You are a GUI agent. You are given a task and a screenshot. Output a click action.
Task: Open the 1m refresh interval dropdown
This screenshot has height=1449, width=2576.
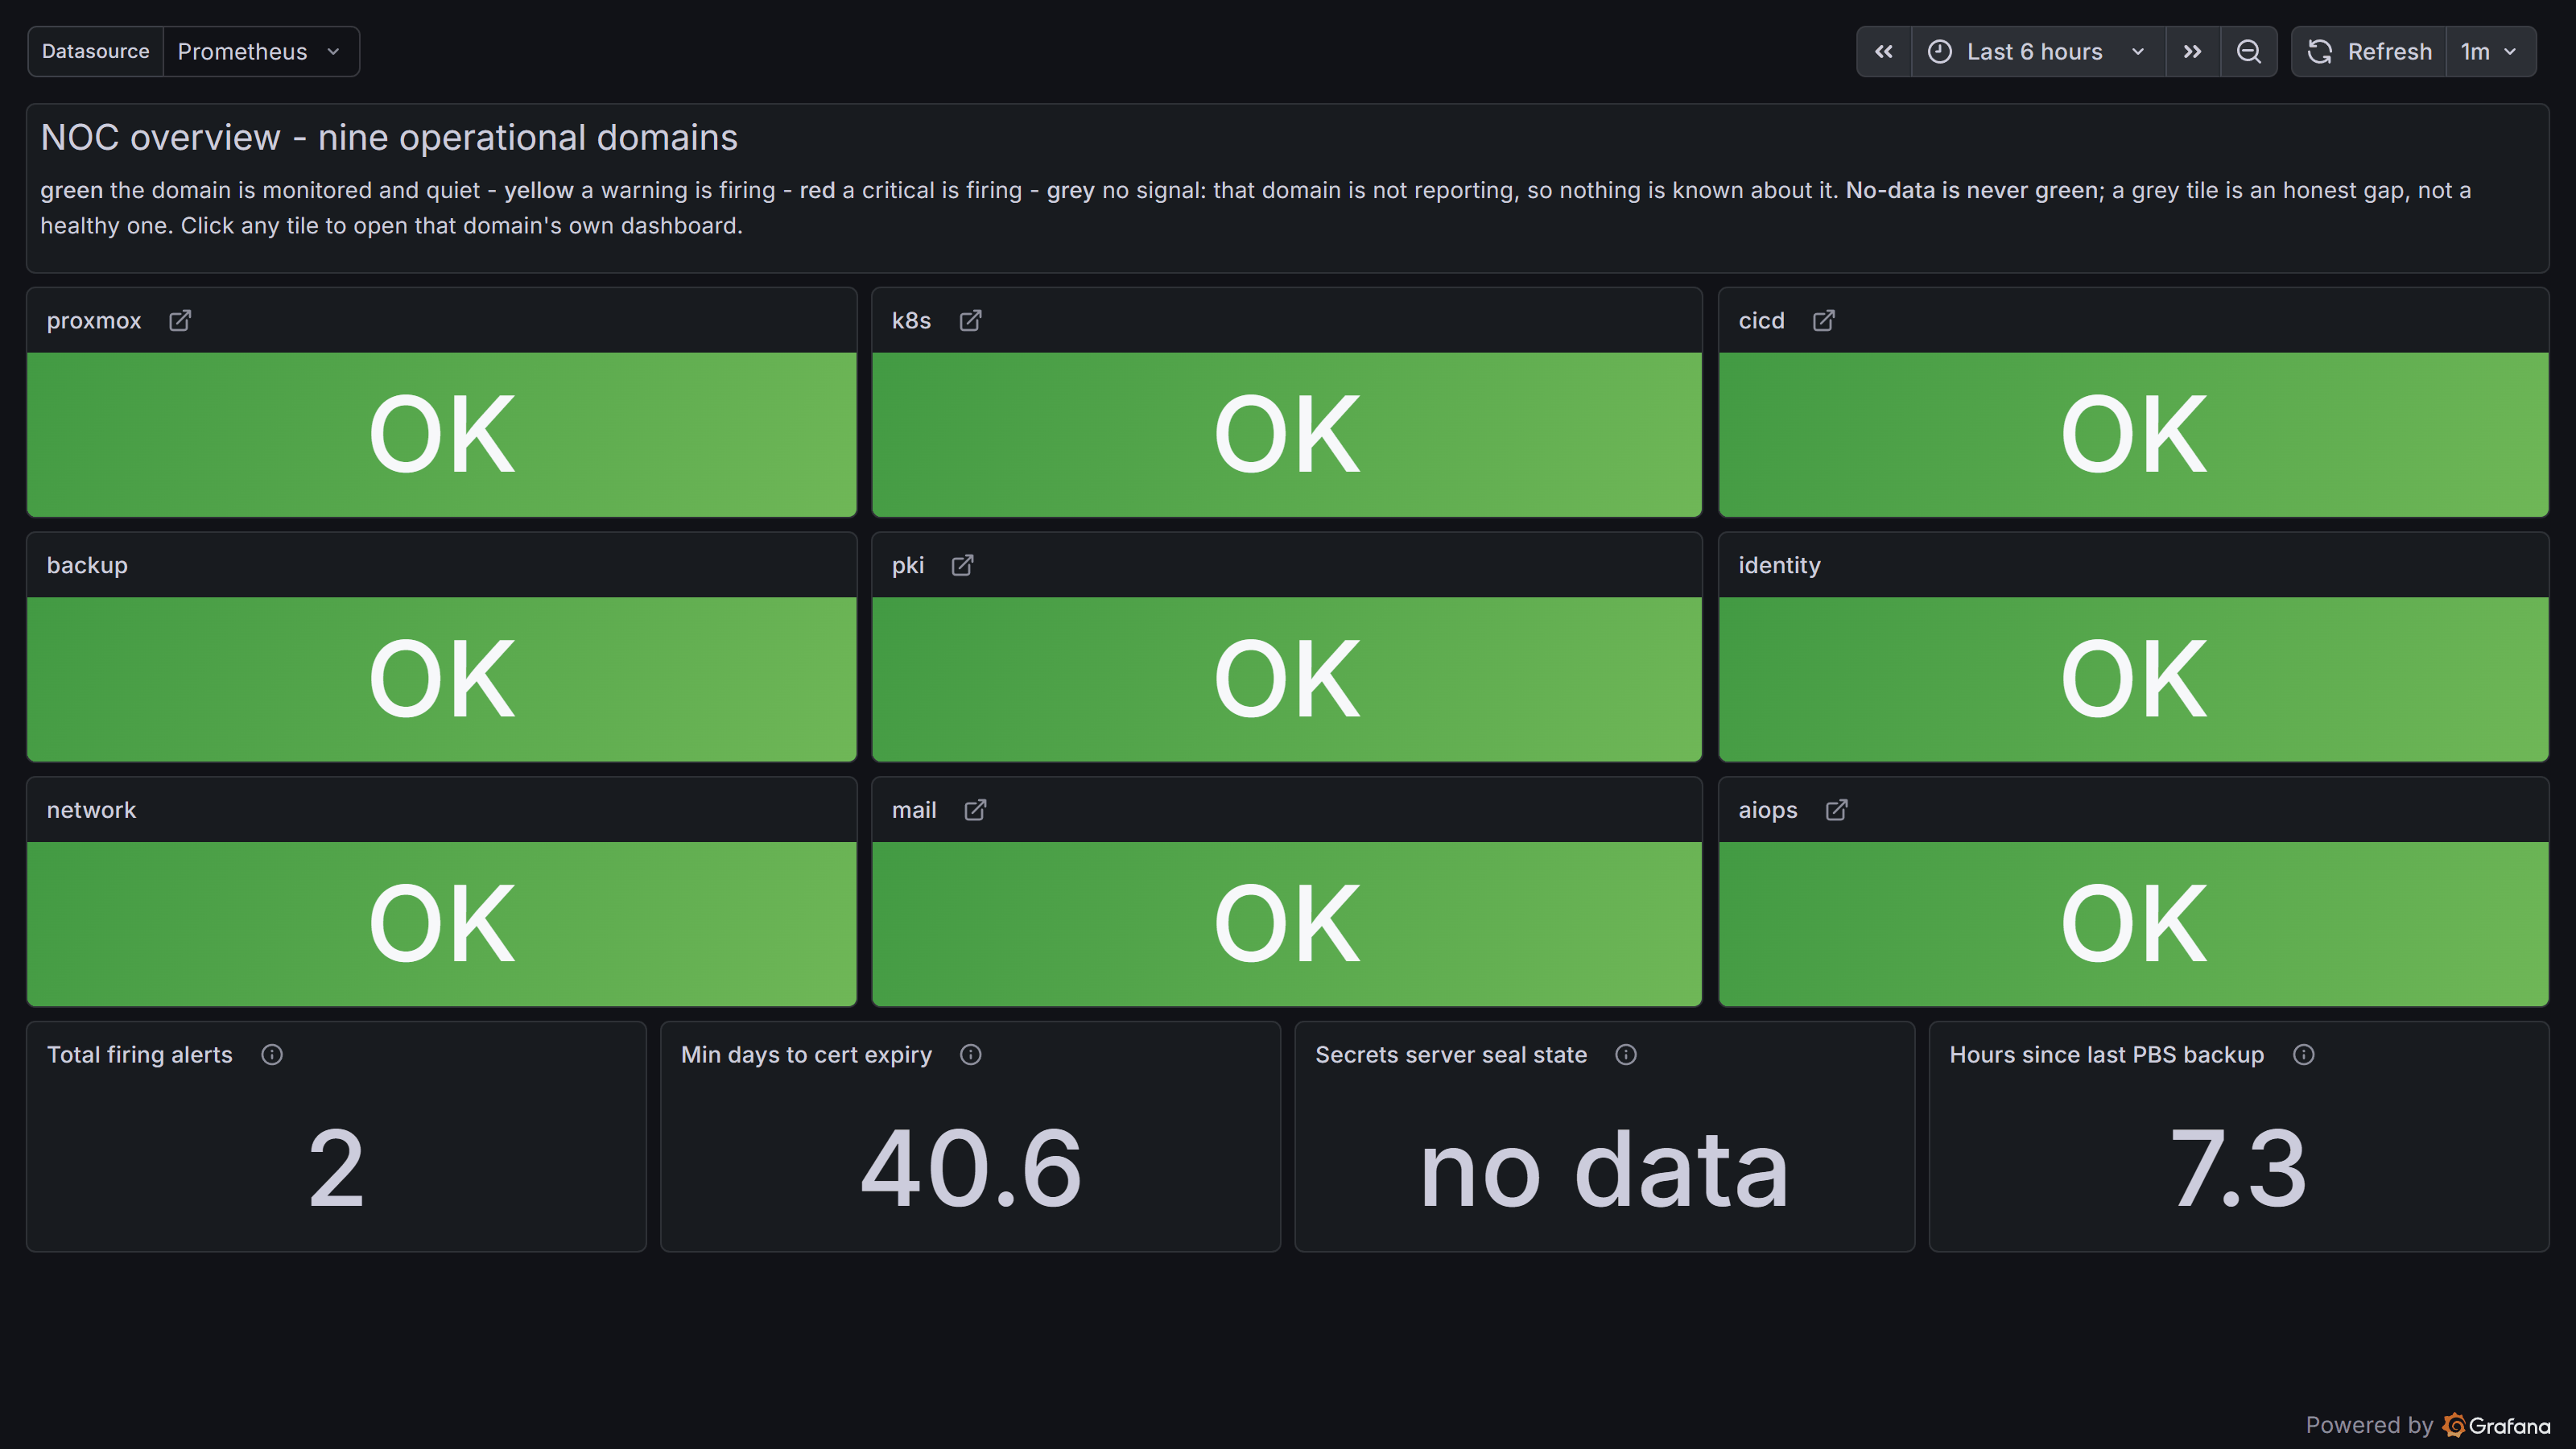coord(2490,52)
